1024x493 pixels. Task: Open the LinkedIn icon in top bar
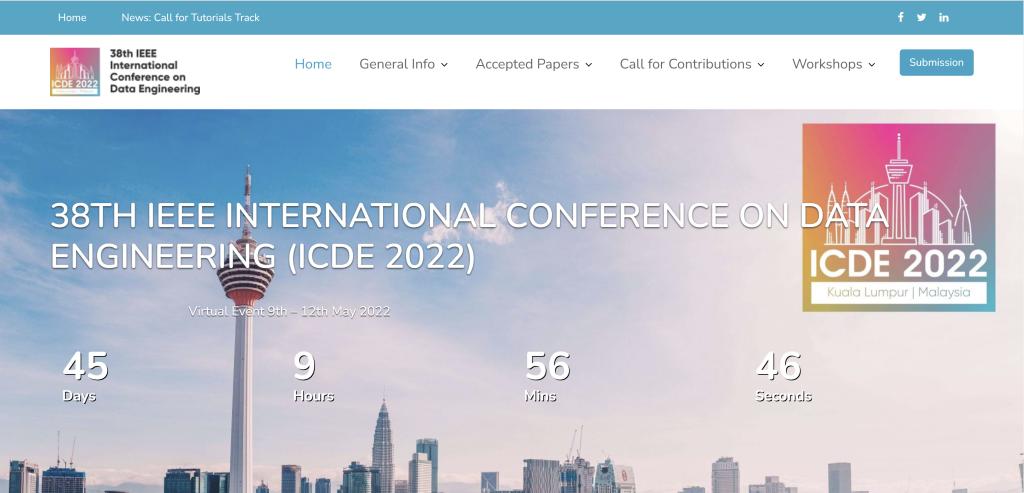point(944,18)
